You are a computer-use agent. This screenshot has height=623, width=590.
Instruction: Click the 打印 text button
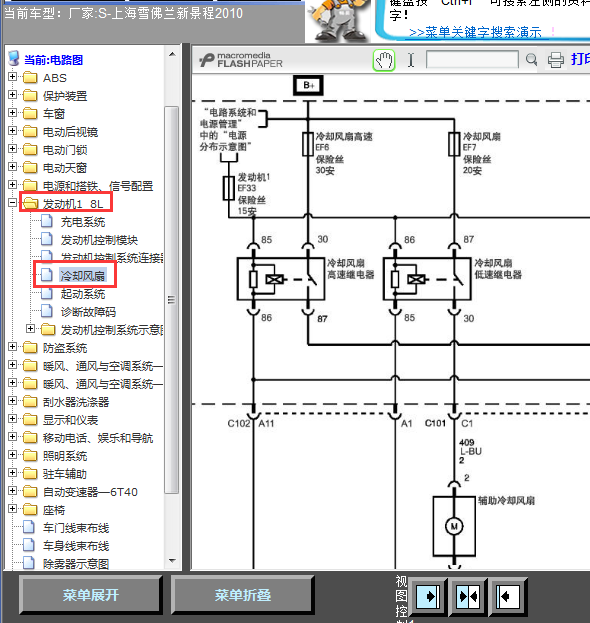pyautogui.click(x=580, y=59)
